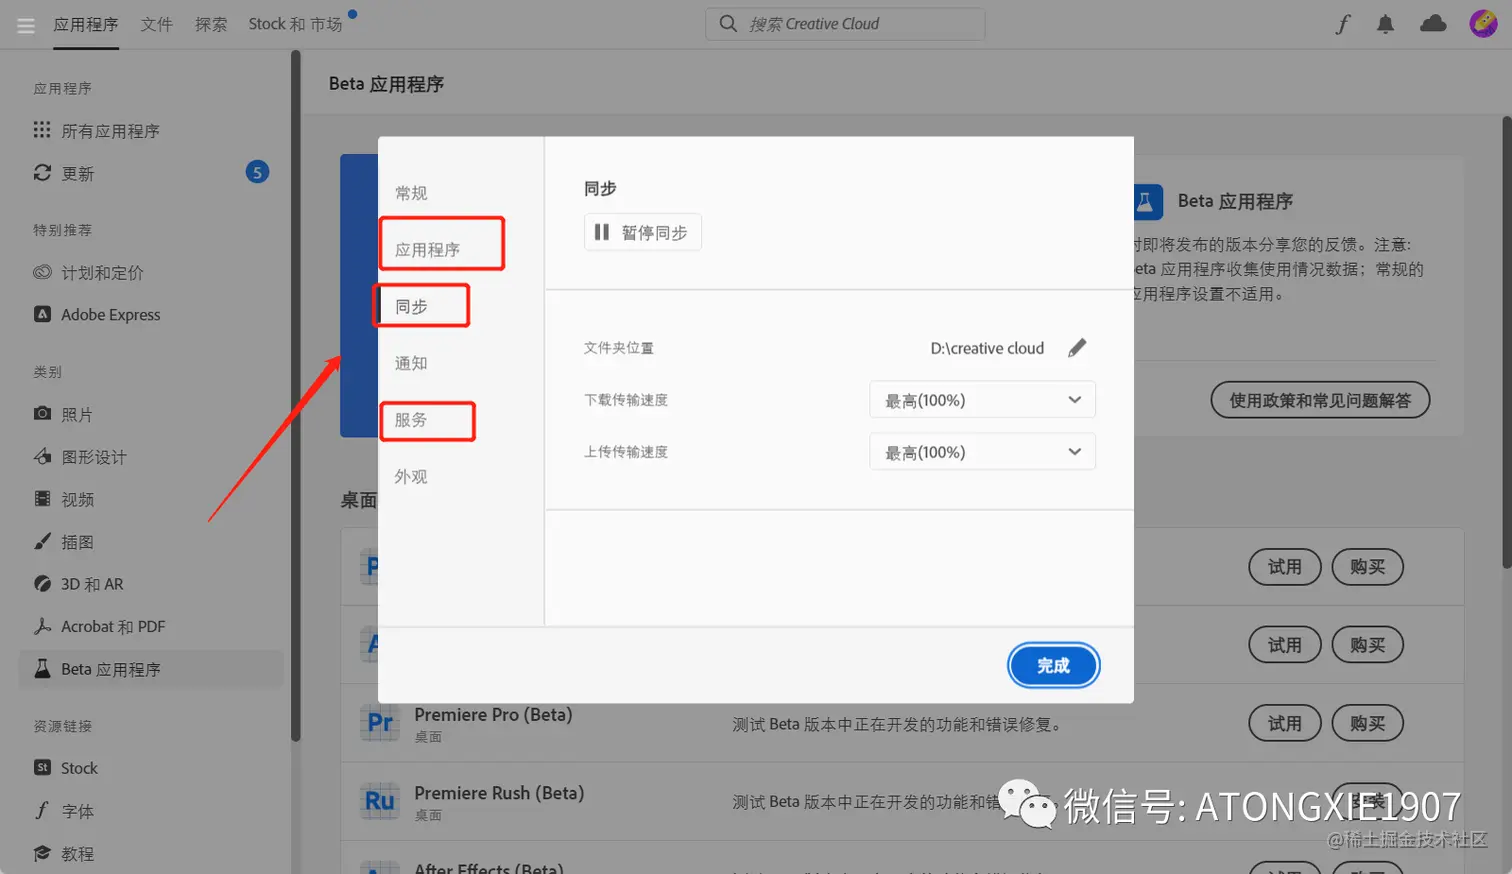Click the Premiere Rush (Beta) Ru icon
The height and width of the screenshot is (874, 1512).
point(380,801)
